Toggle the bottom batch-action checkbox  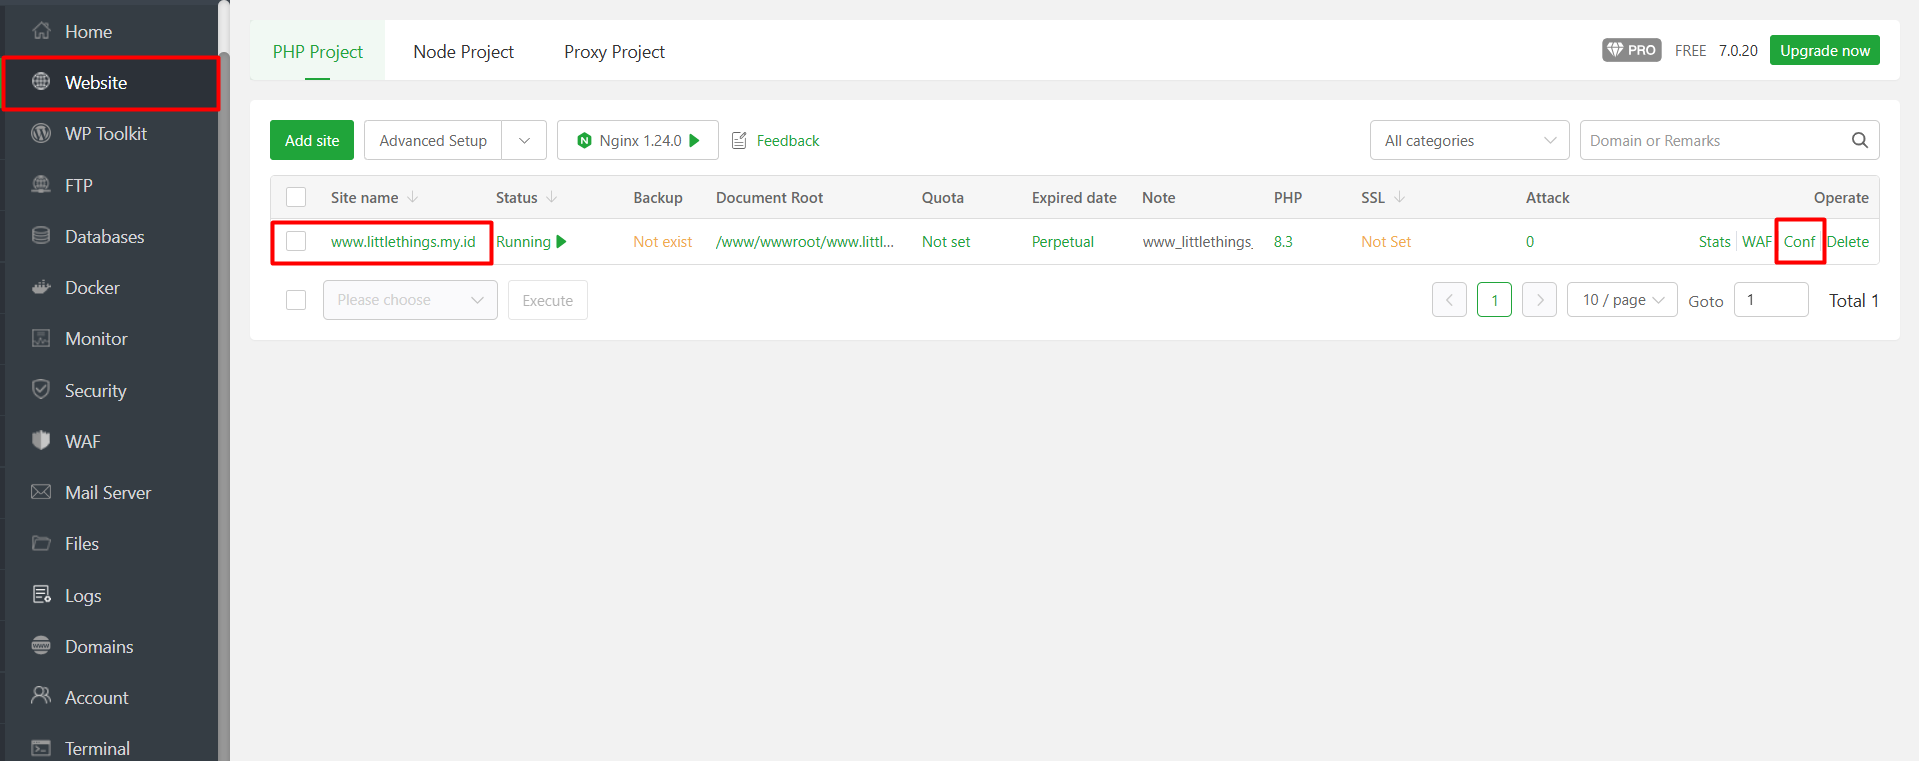pos(296,300)
